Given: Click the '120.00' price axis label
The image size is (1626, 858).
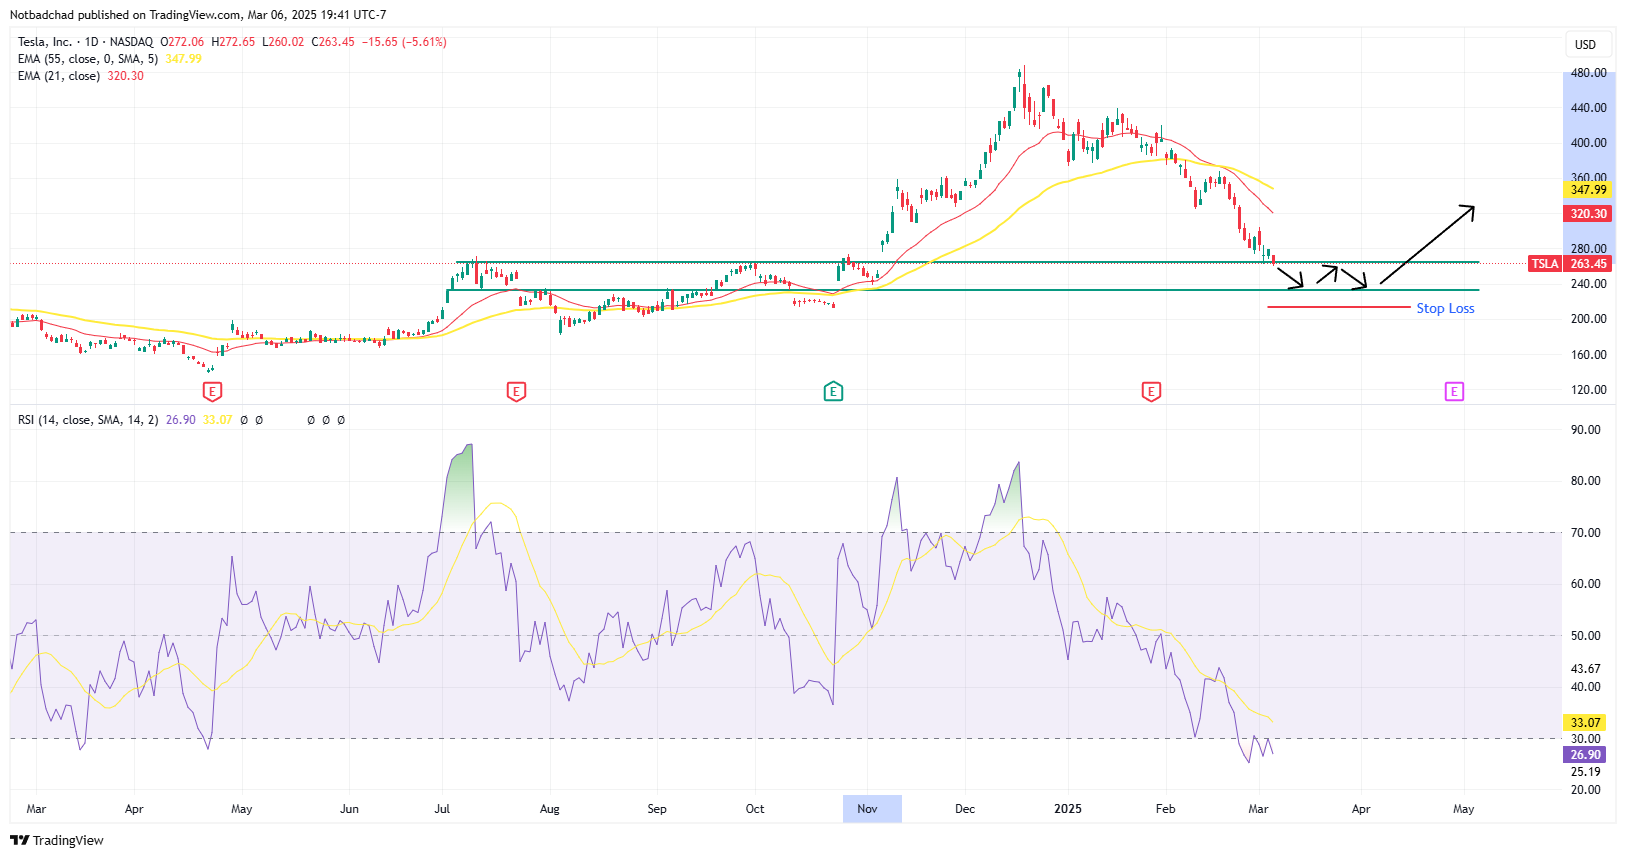Looking at the screenshot, I should (1588, 390).
